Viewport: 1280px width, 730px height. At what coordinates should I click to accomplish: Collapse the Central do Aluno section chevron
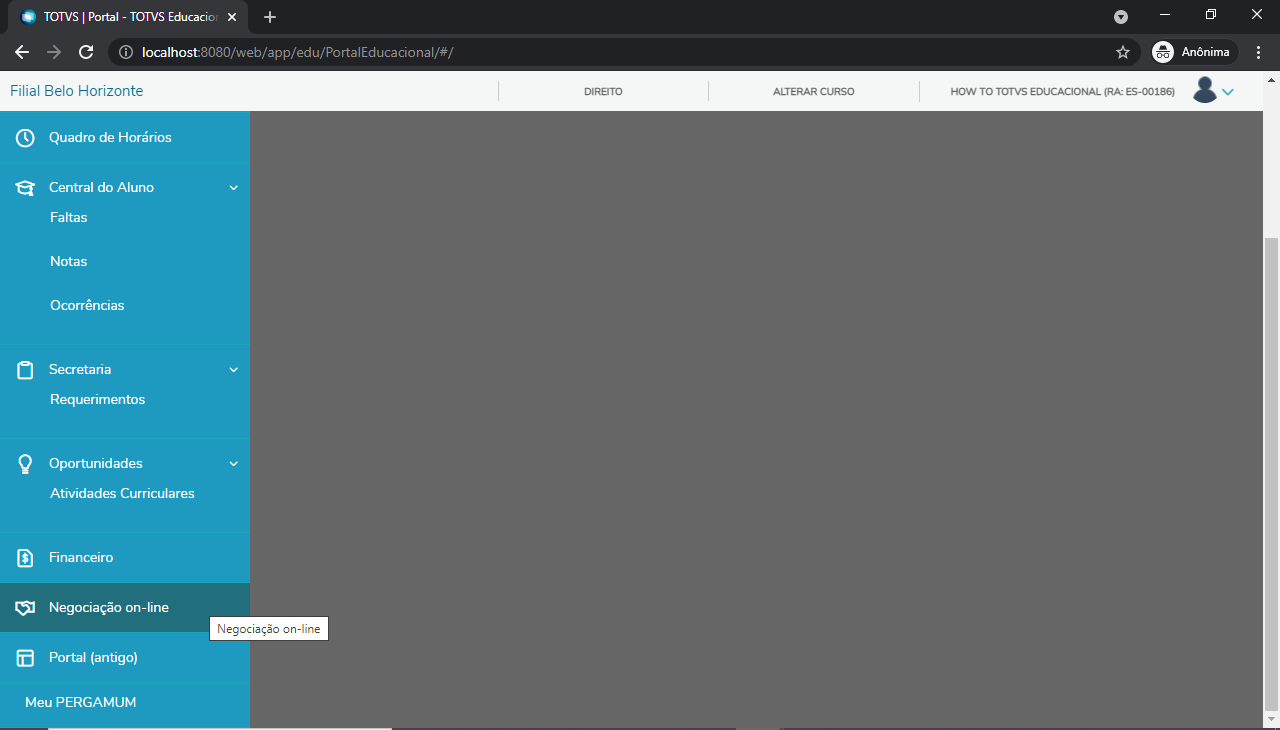click(234, 188)
